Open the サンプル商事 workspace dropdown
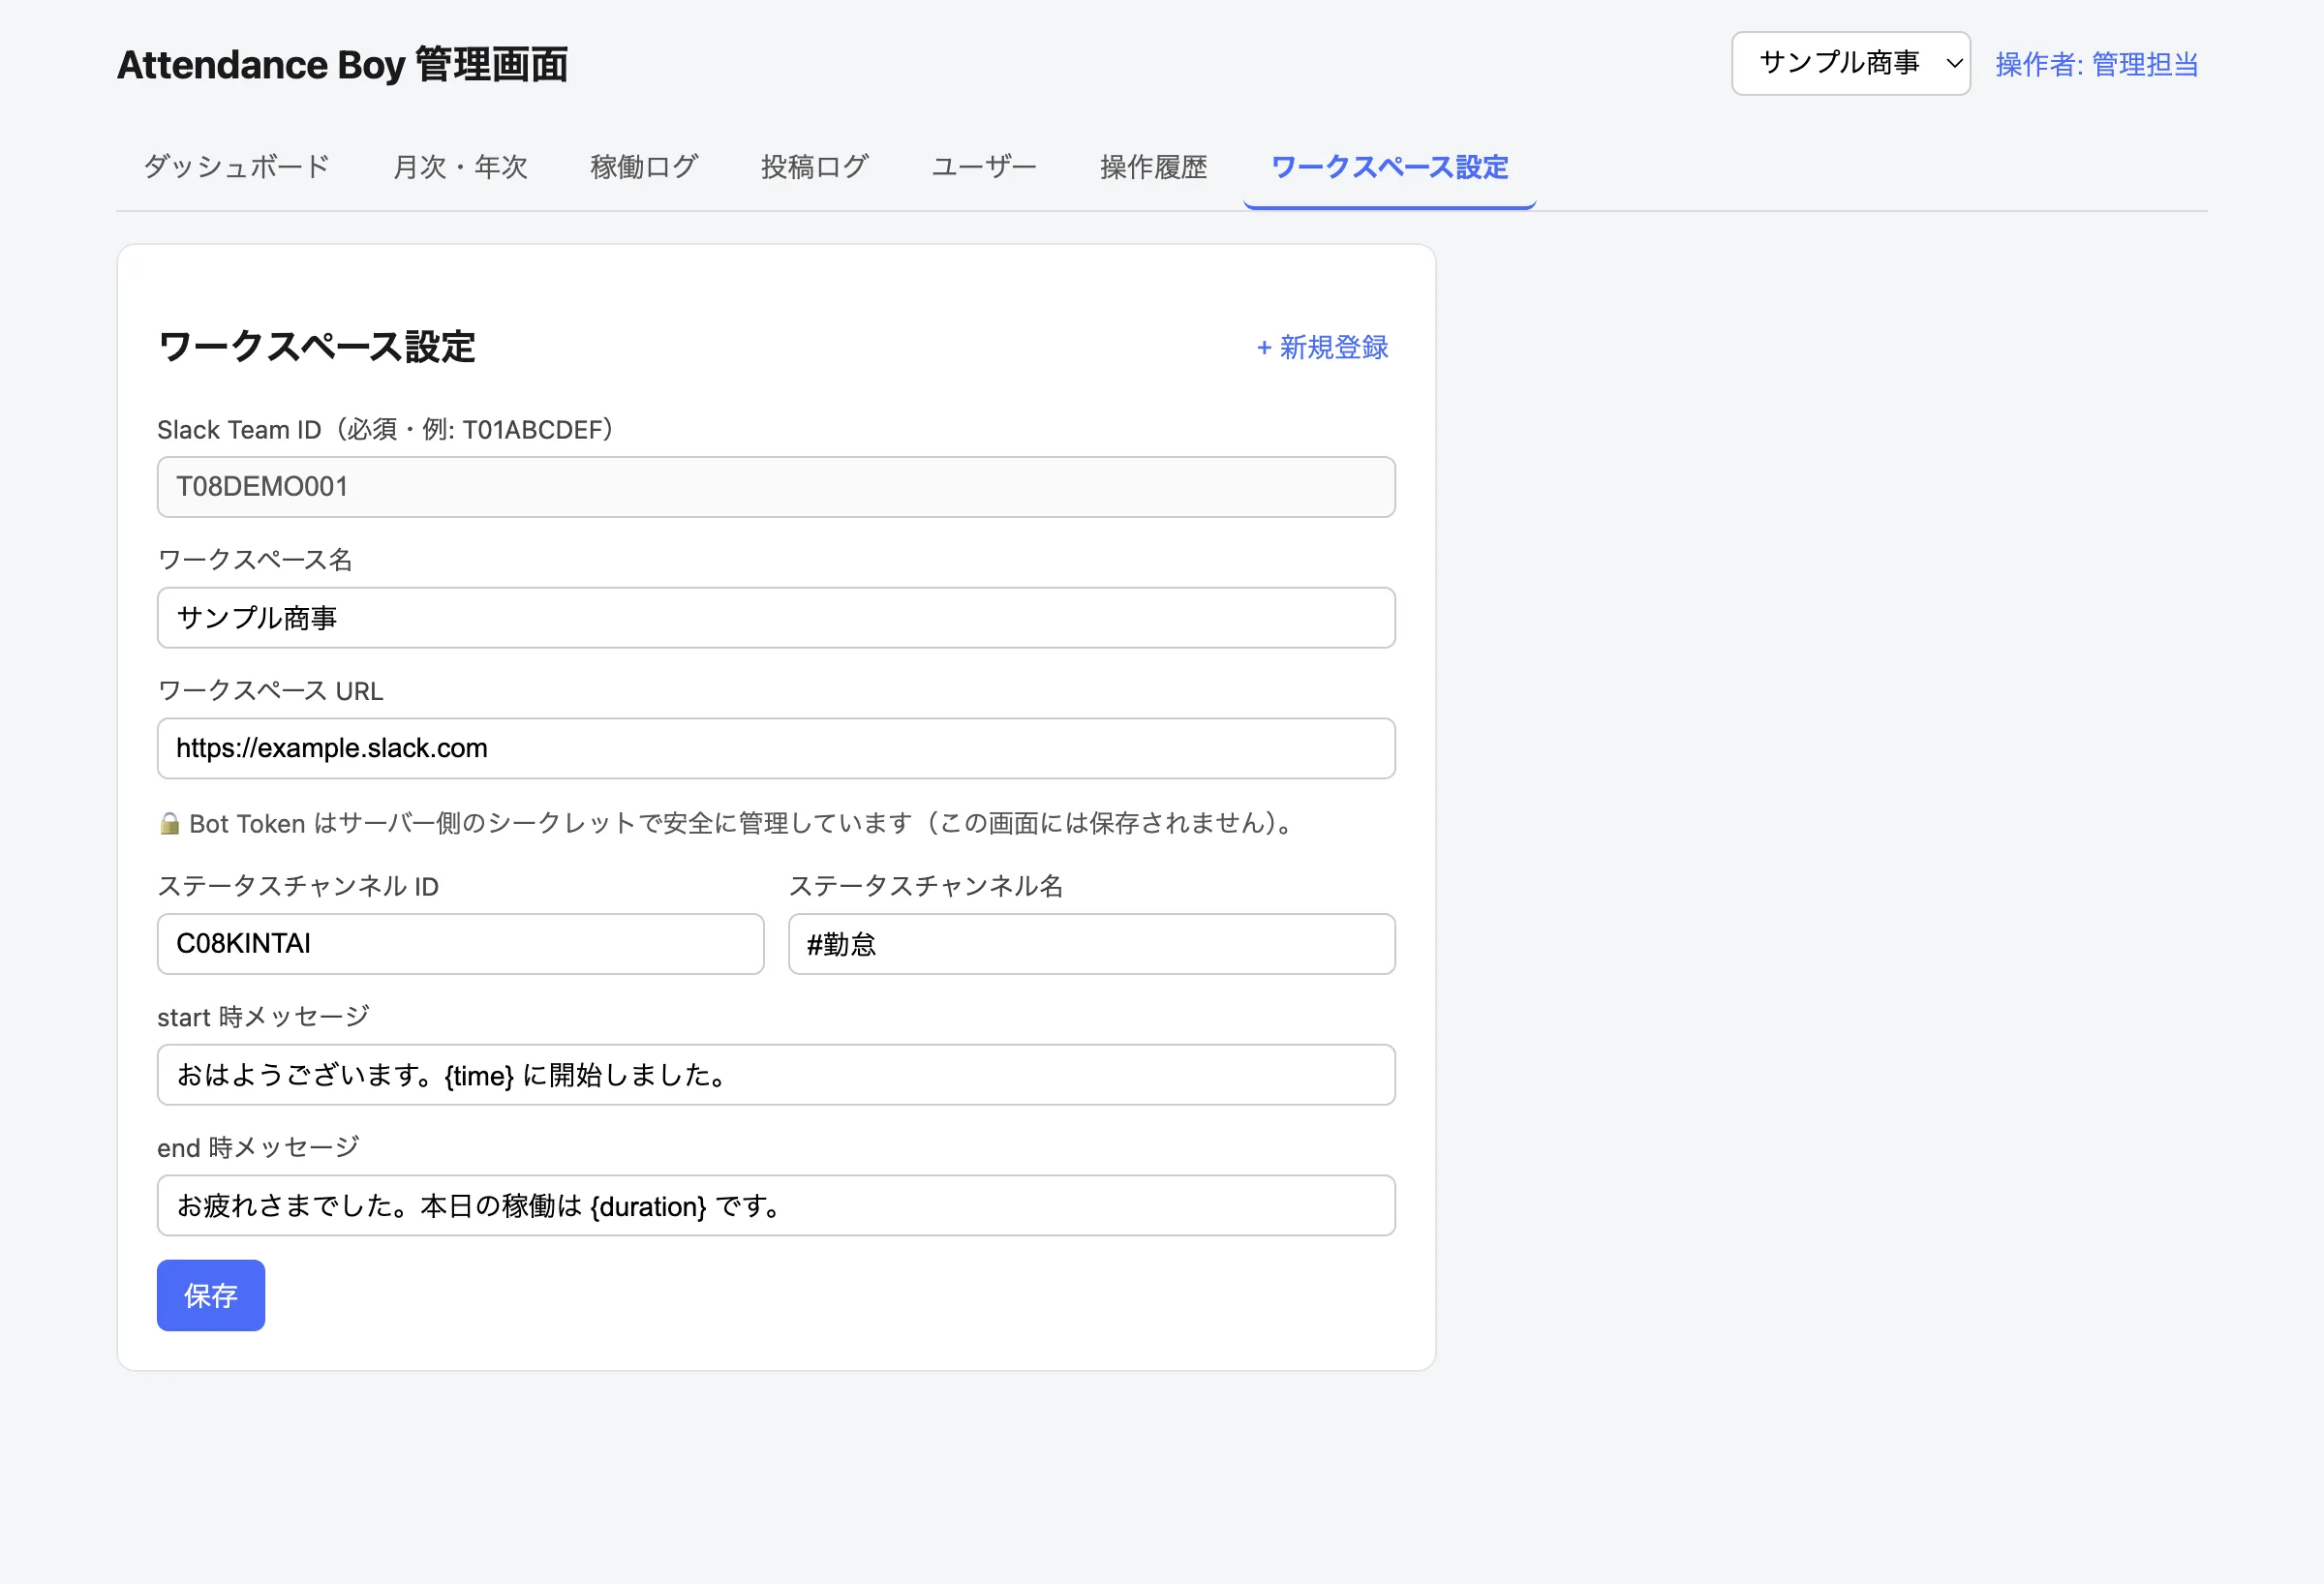Viewport: 2324px width, 1584px height. pyautogui.click(x=1850, y=63)
